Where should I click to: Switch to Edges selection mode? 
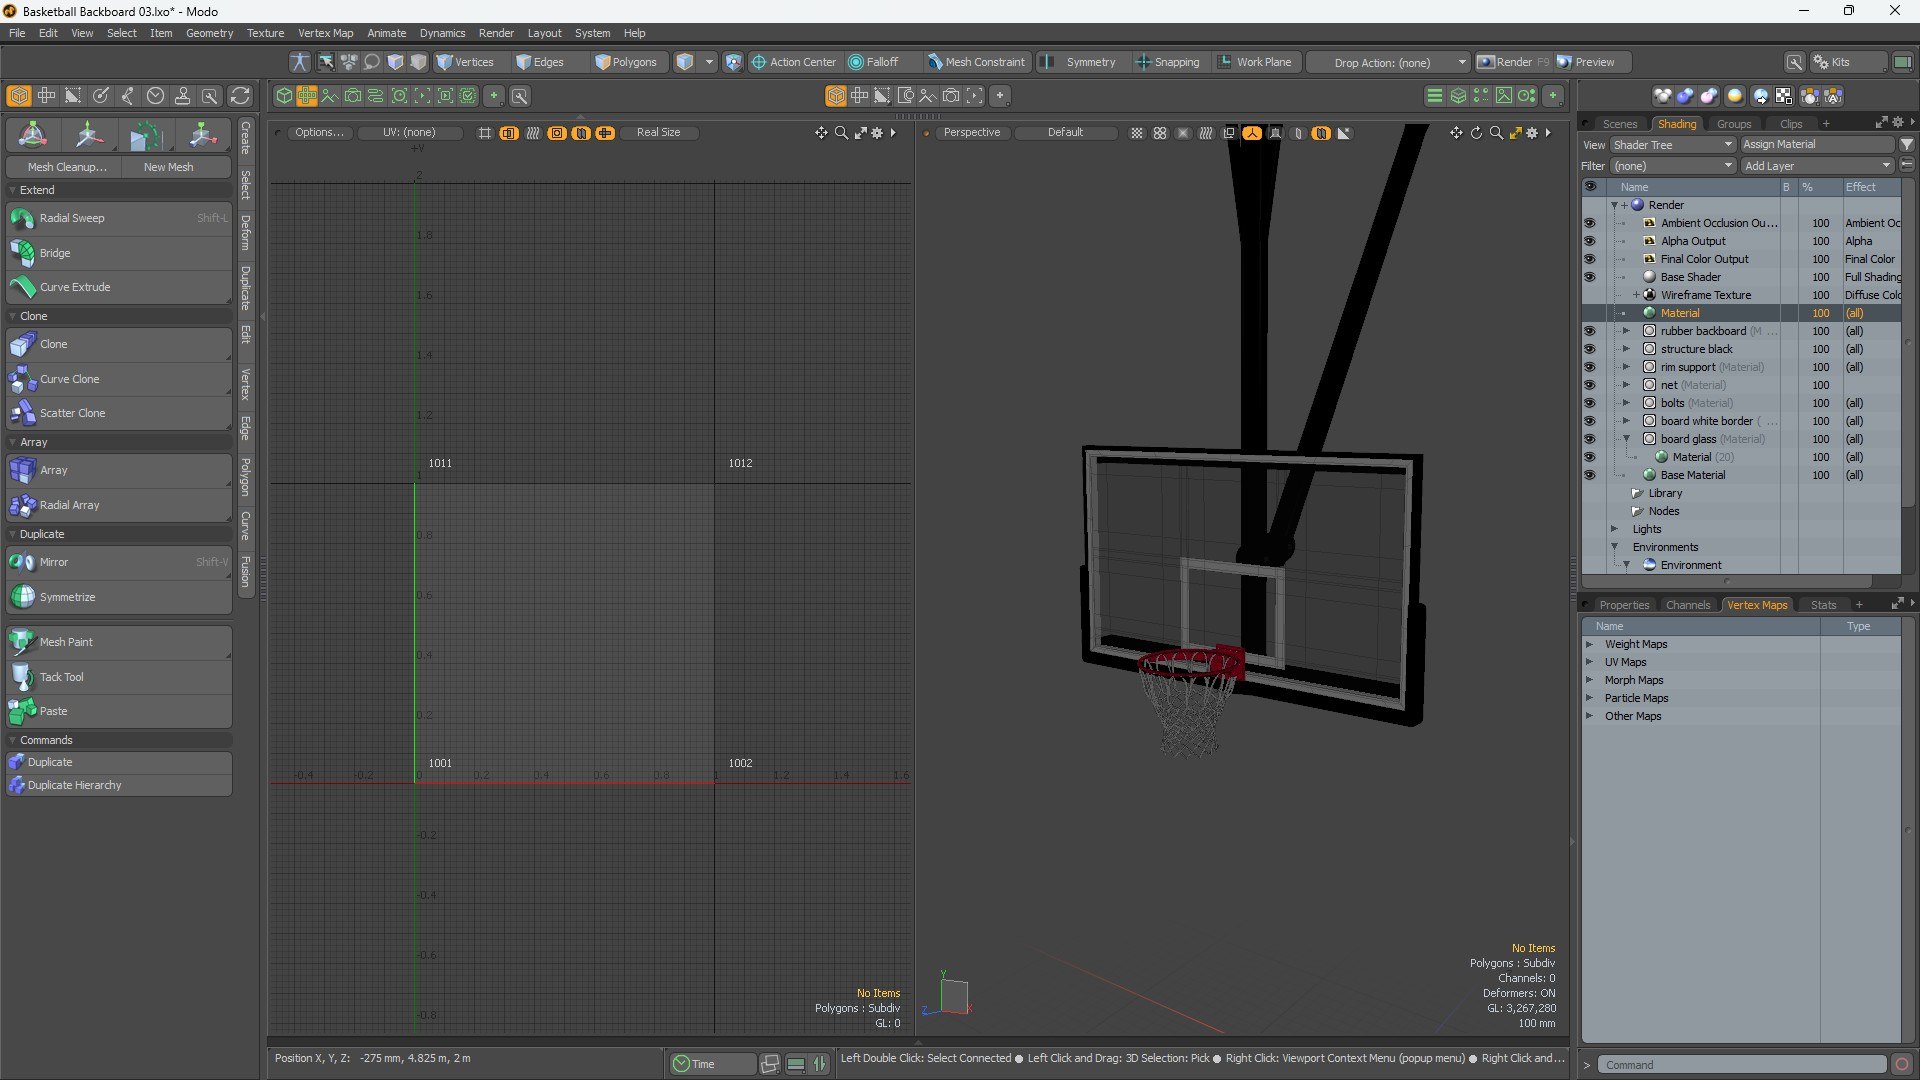pos(540,62)
